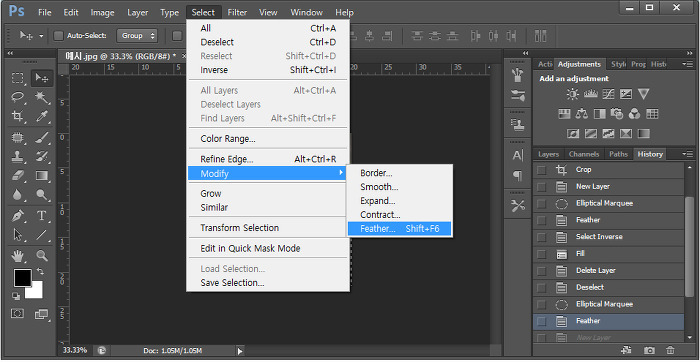The height and width of the screenshot is (362, 700).
Task: Choose Contract from the Modify submenu
Action: (400, 215)
